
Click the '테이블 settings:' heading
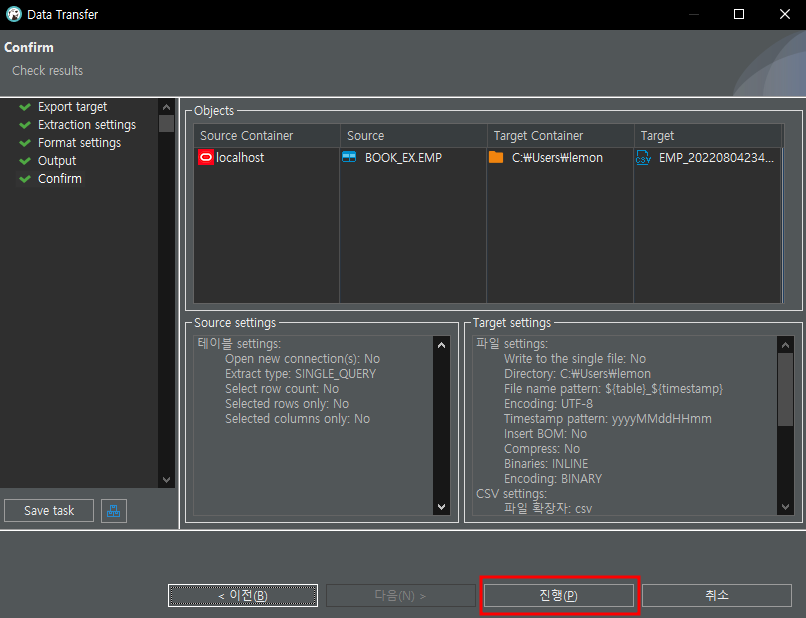click(x=239, y=343)
